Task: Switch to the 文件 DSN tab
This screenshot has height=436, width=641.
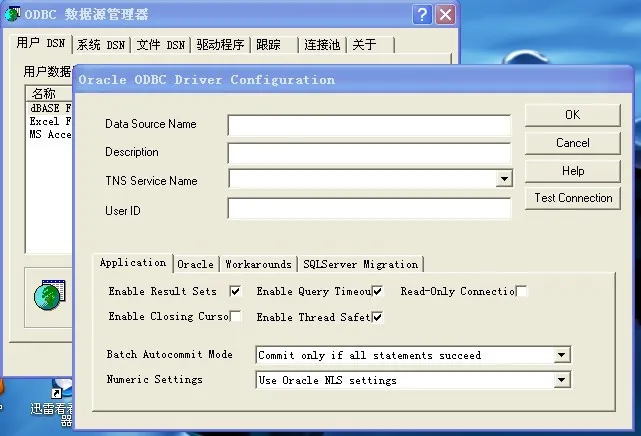Action: (x=161, y=45)
